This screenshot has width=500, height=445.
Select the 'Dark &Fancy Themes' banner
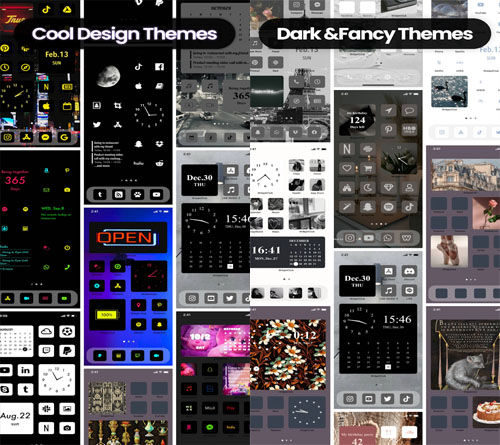[x=375, y=34]
